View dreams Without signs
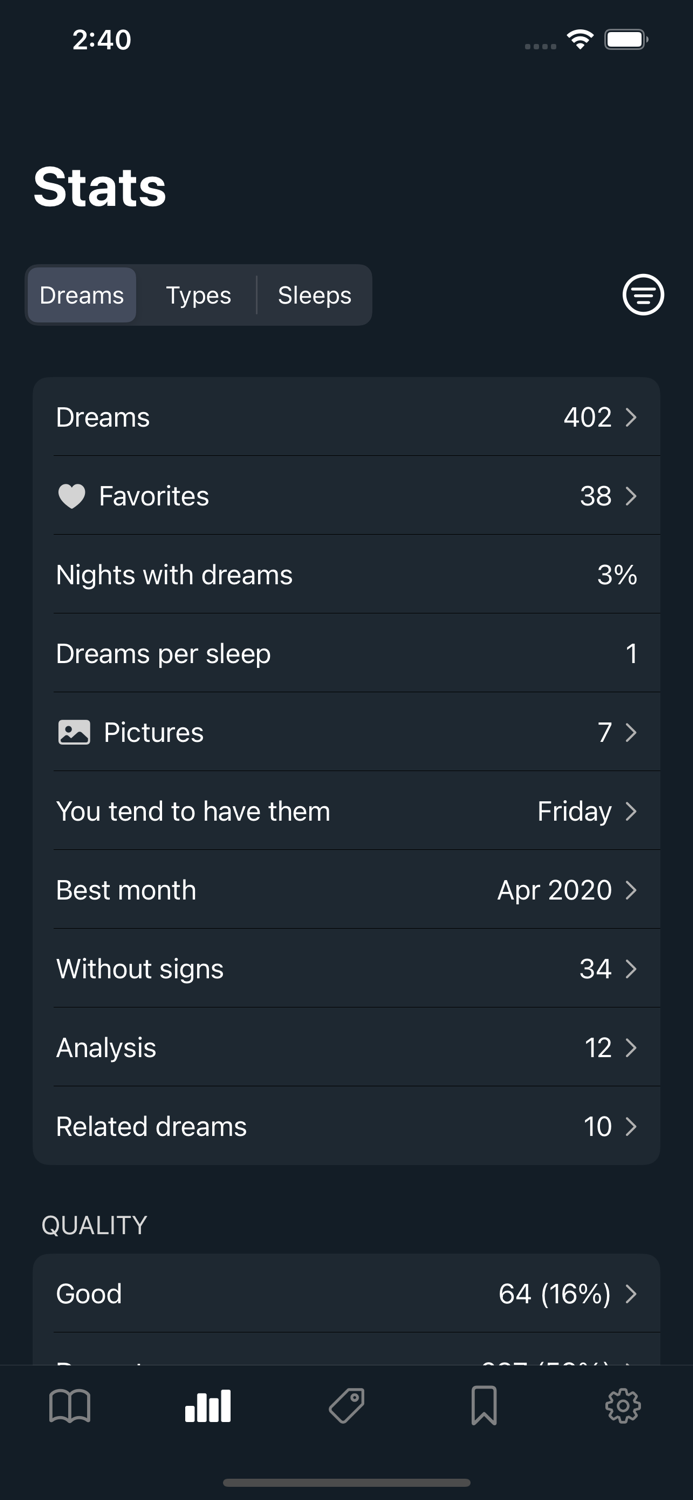The height and width of the screenshot is (1500, 693). tap(346, 968)
